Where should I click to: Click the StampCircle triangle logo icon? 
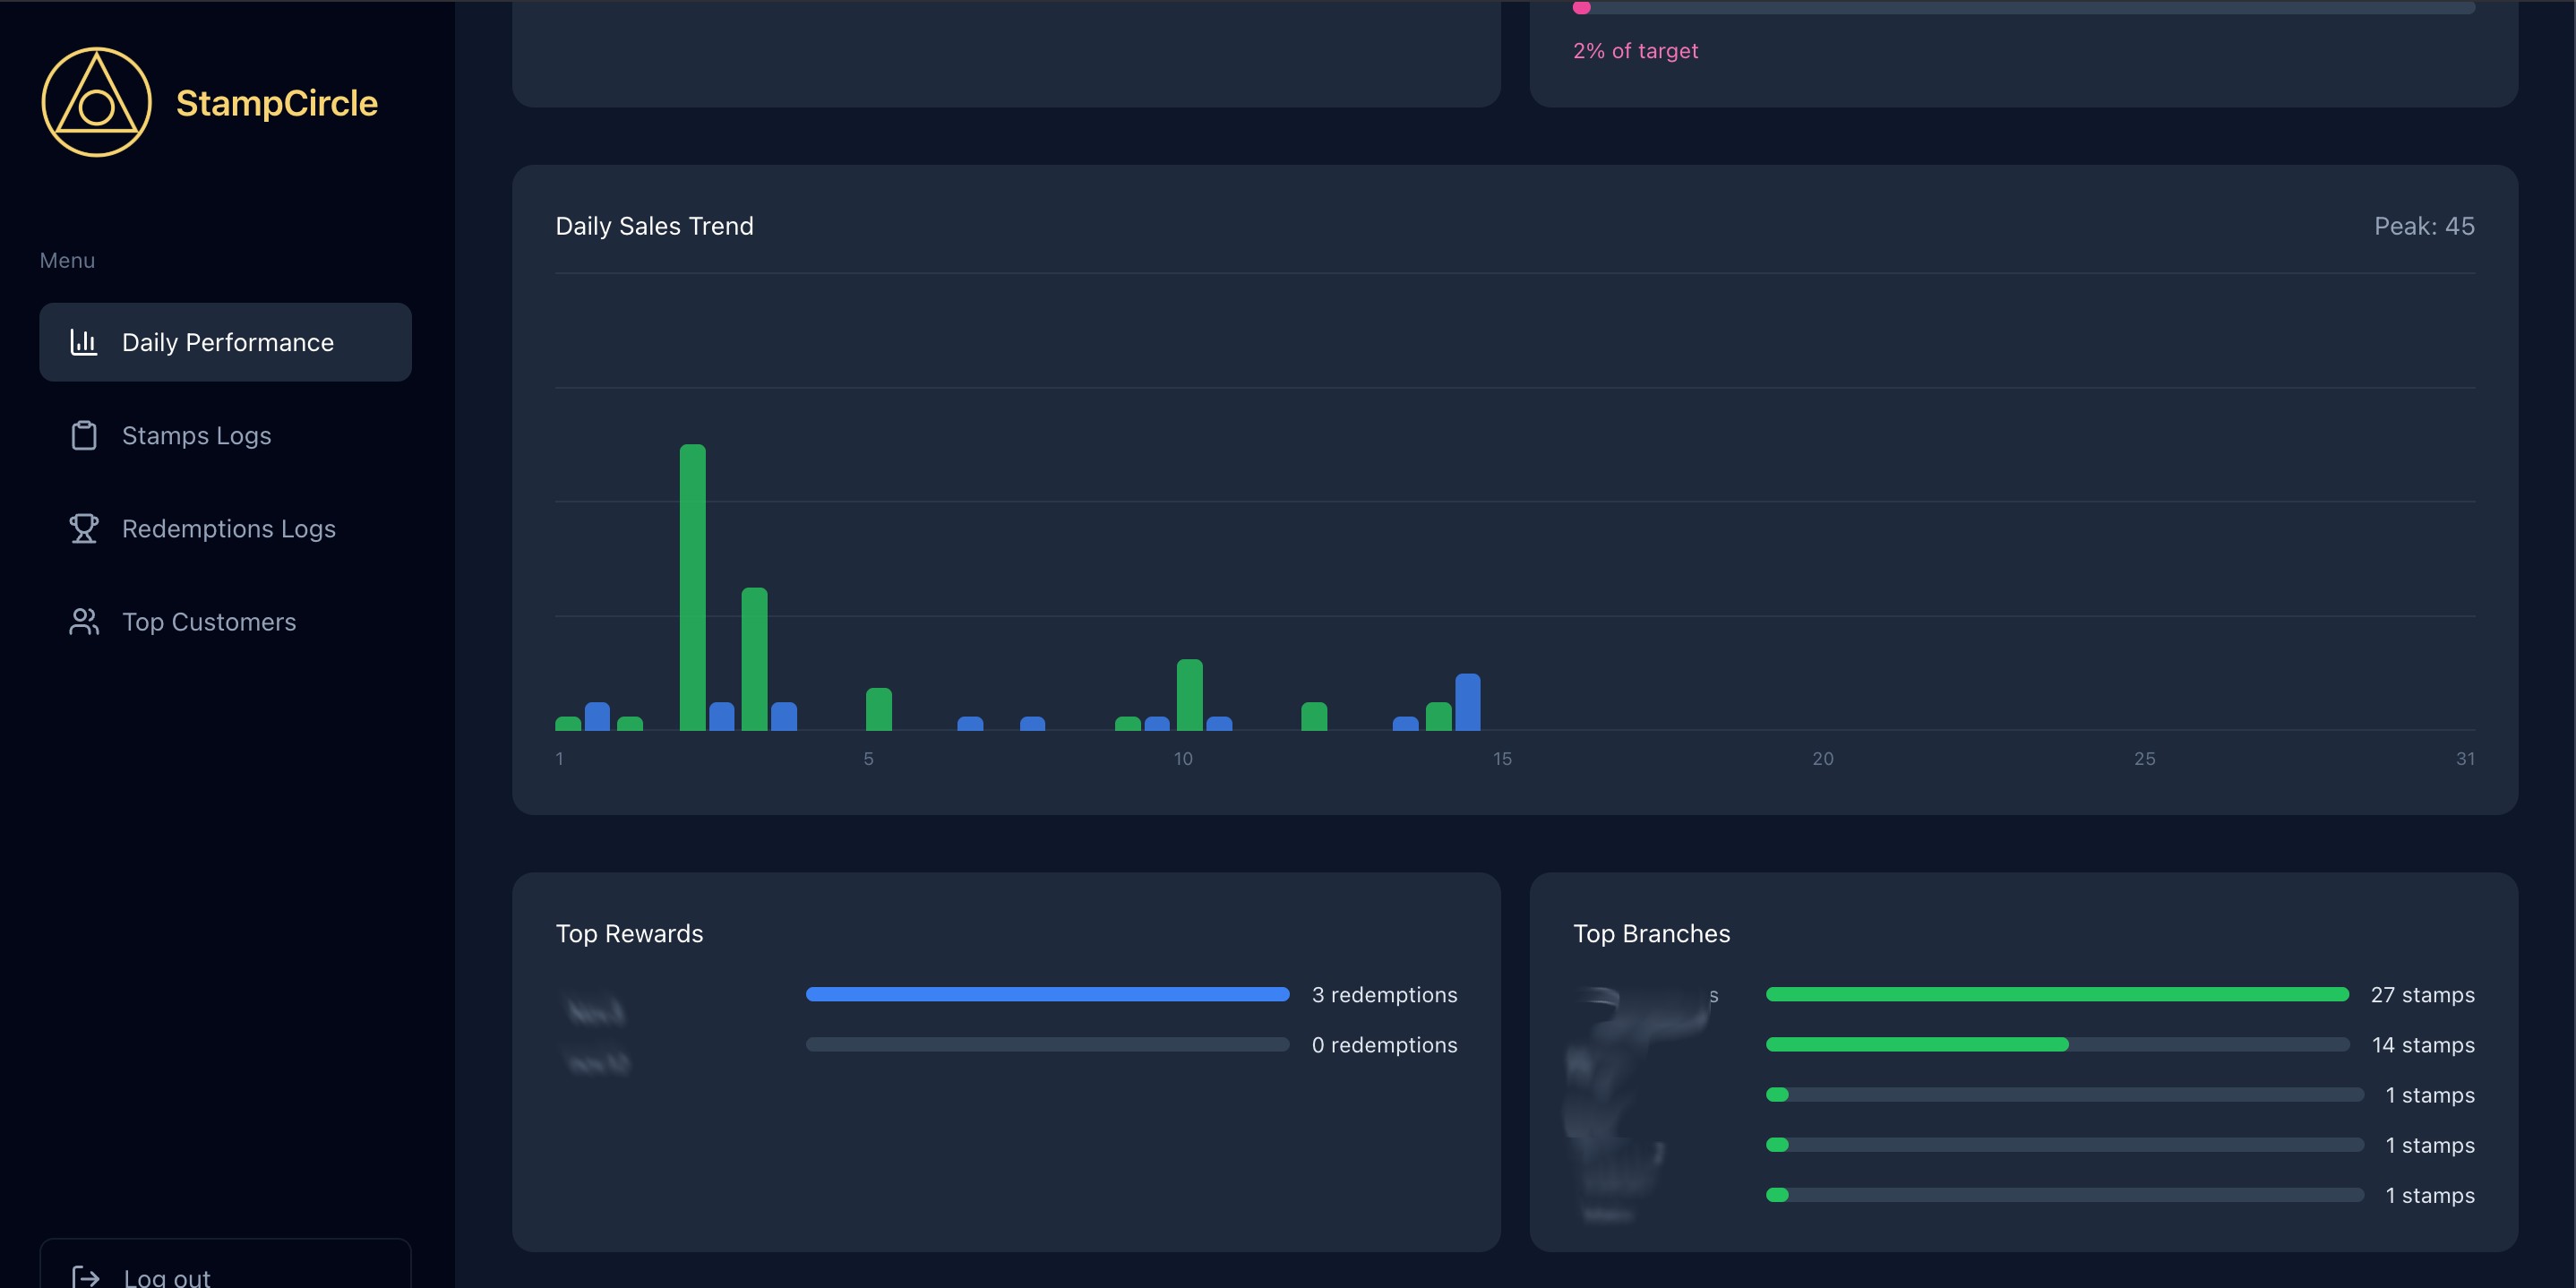pyautogui.click(x=96, y=102)
